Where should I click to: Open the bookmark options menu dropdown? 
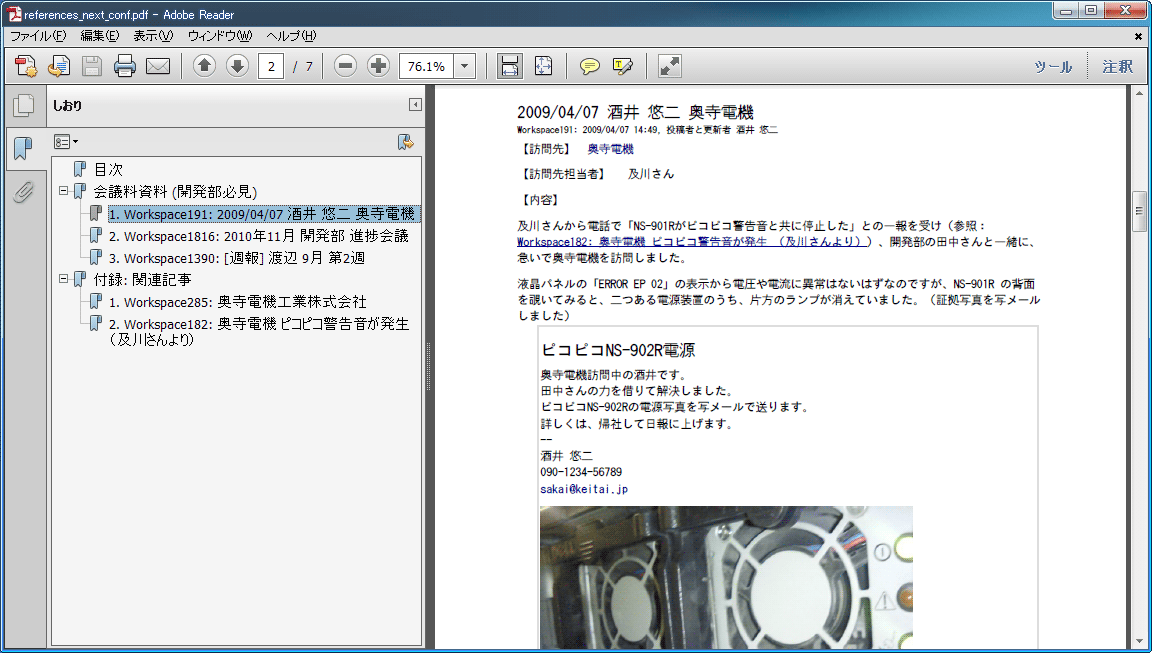[x=66, y=142]
